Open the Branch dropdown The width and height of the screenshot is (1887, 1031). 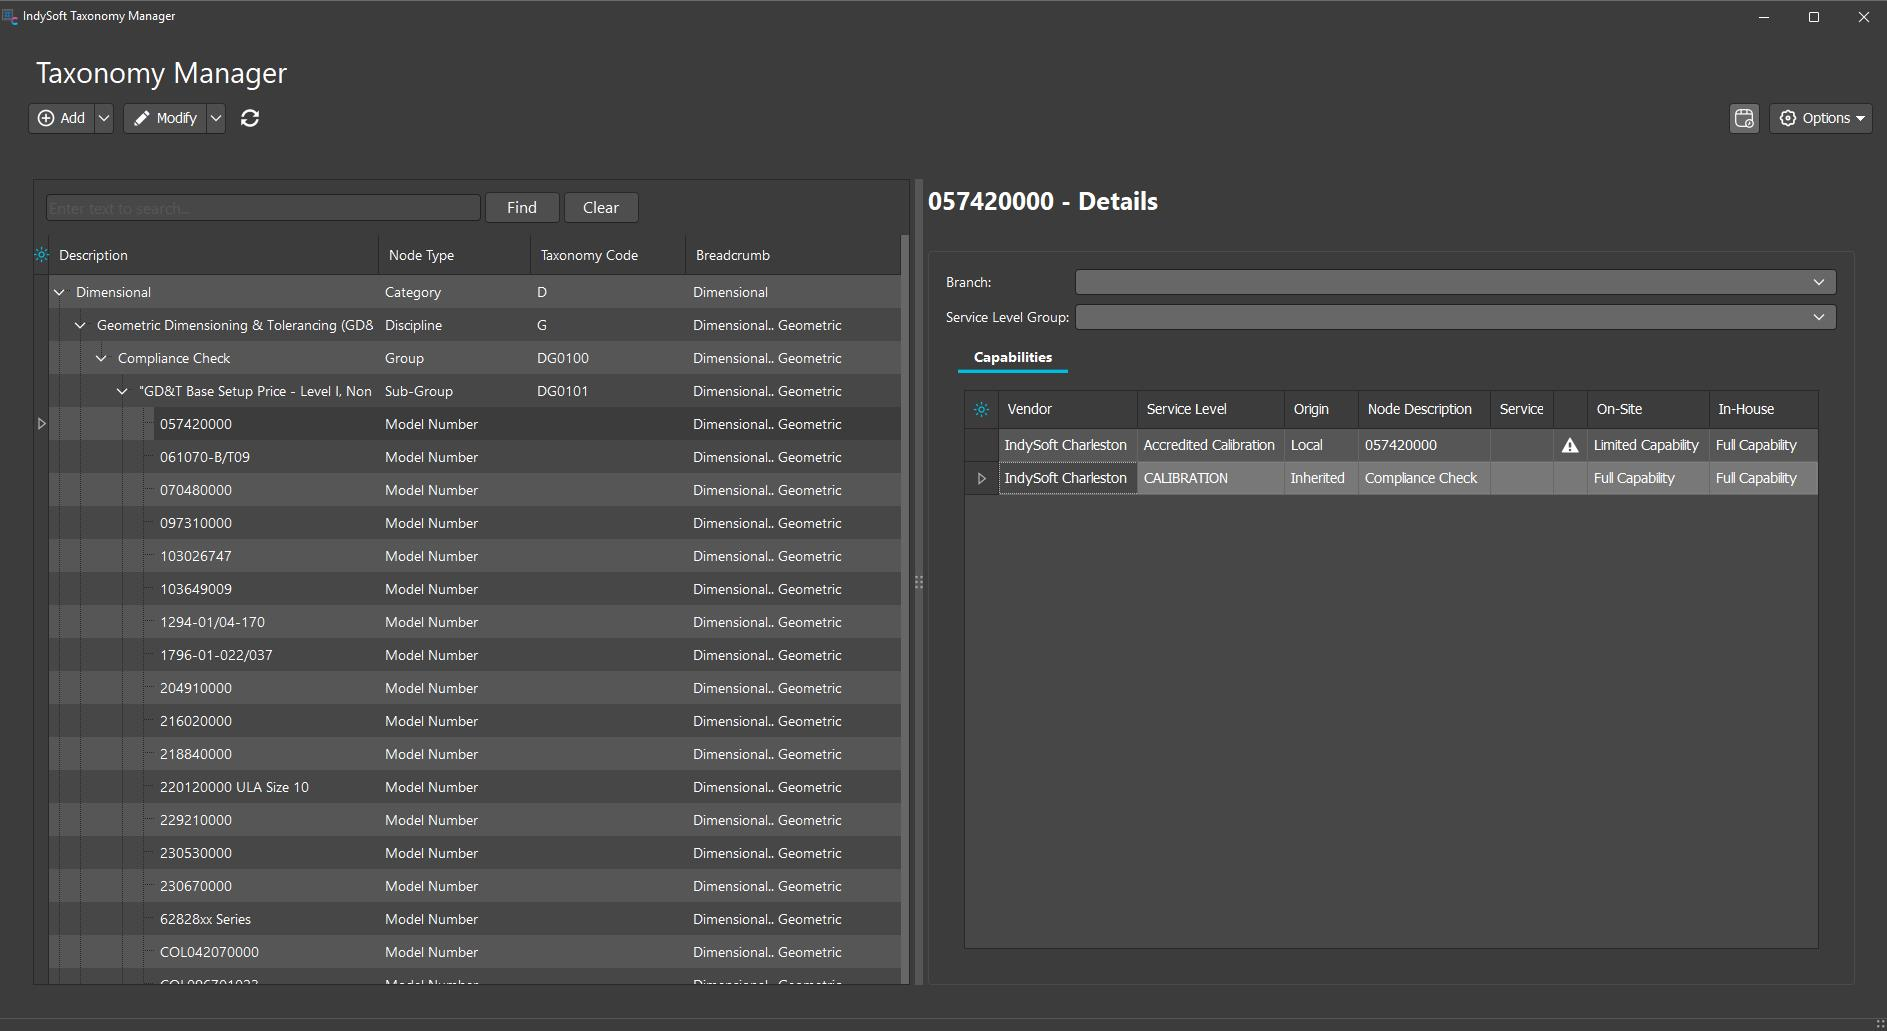pyautogui.click(x=1818, y=283)
